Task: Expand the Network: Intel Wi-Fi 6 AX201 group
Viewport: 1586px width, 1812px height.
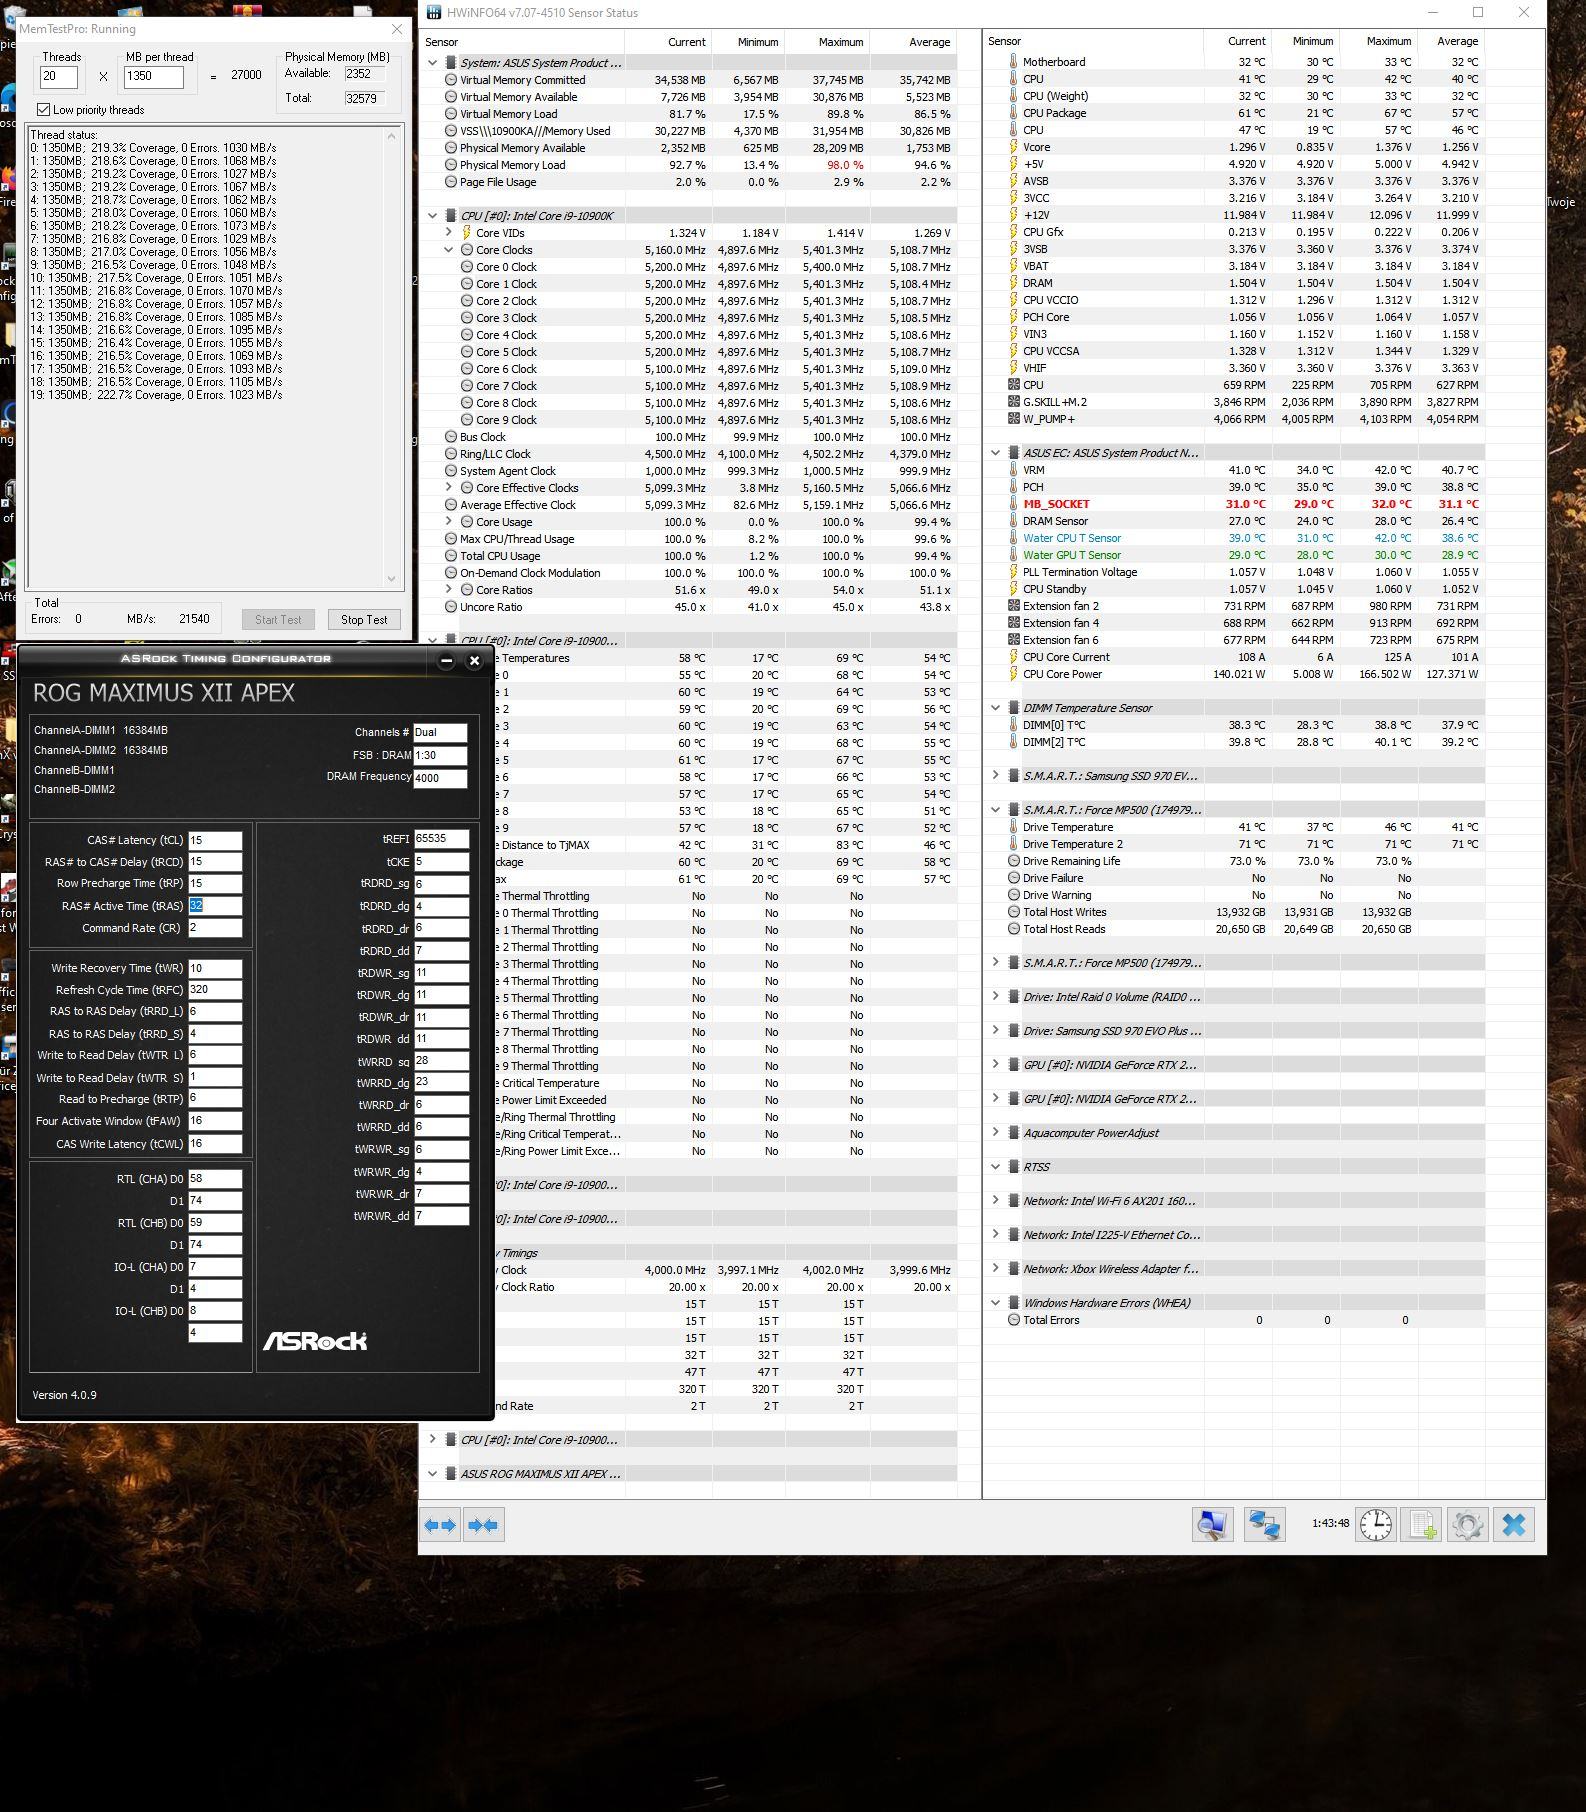Action: [995, 1201]
